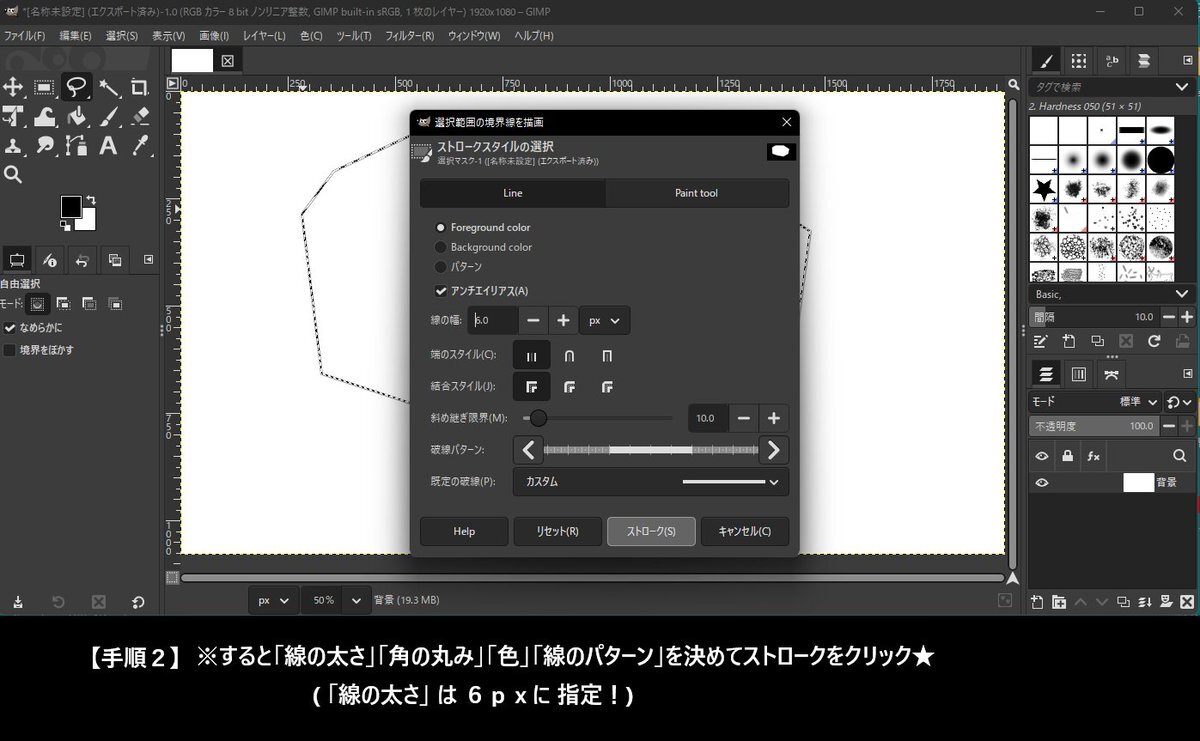Open the Undo History tab
Screen dimensions: 1200x741
click(x=82, y=260)
